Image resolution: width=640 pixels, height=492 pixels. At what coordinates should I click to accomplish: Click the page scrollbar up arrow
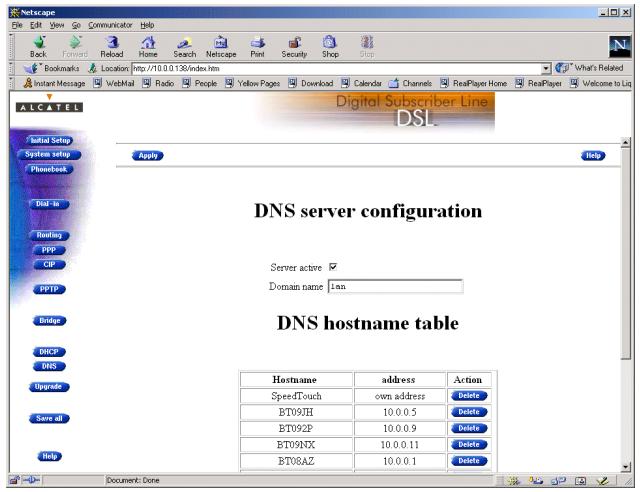coord(626,142)
